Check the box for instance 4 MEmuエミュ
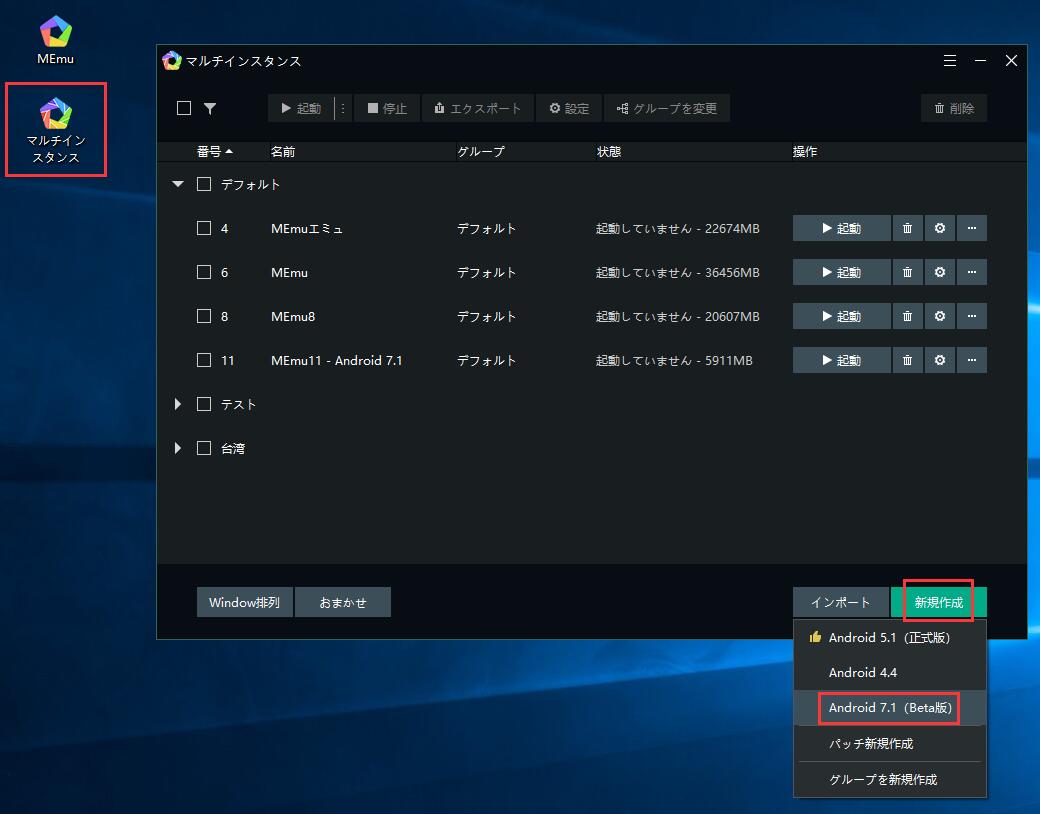This screenshot has width=1040, height=814. [204, 228]
